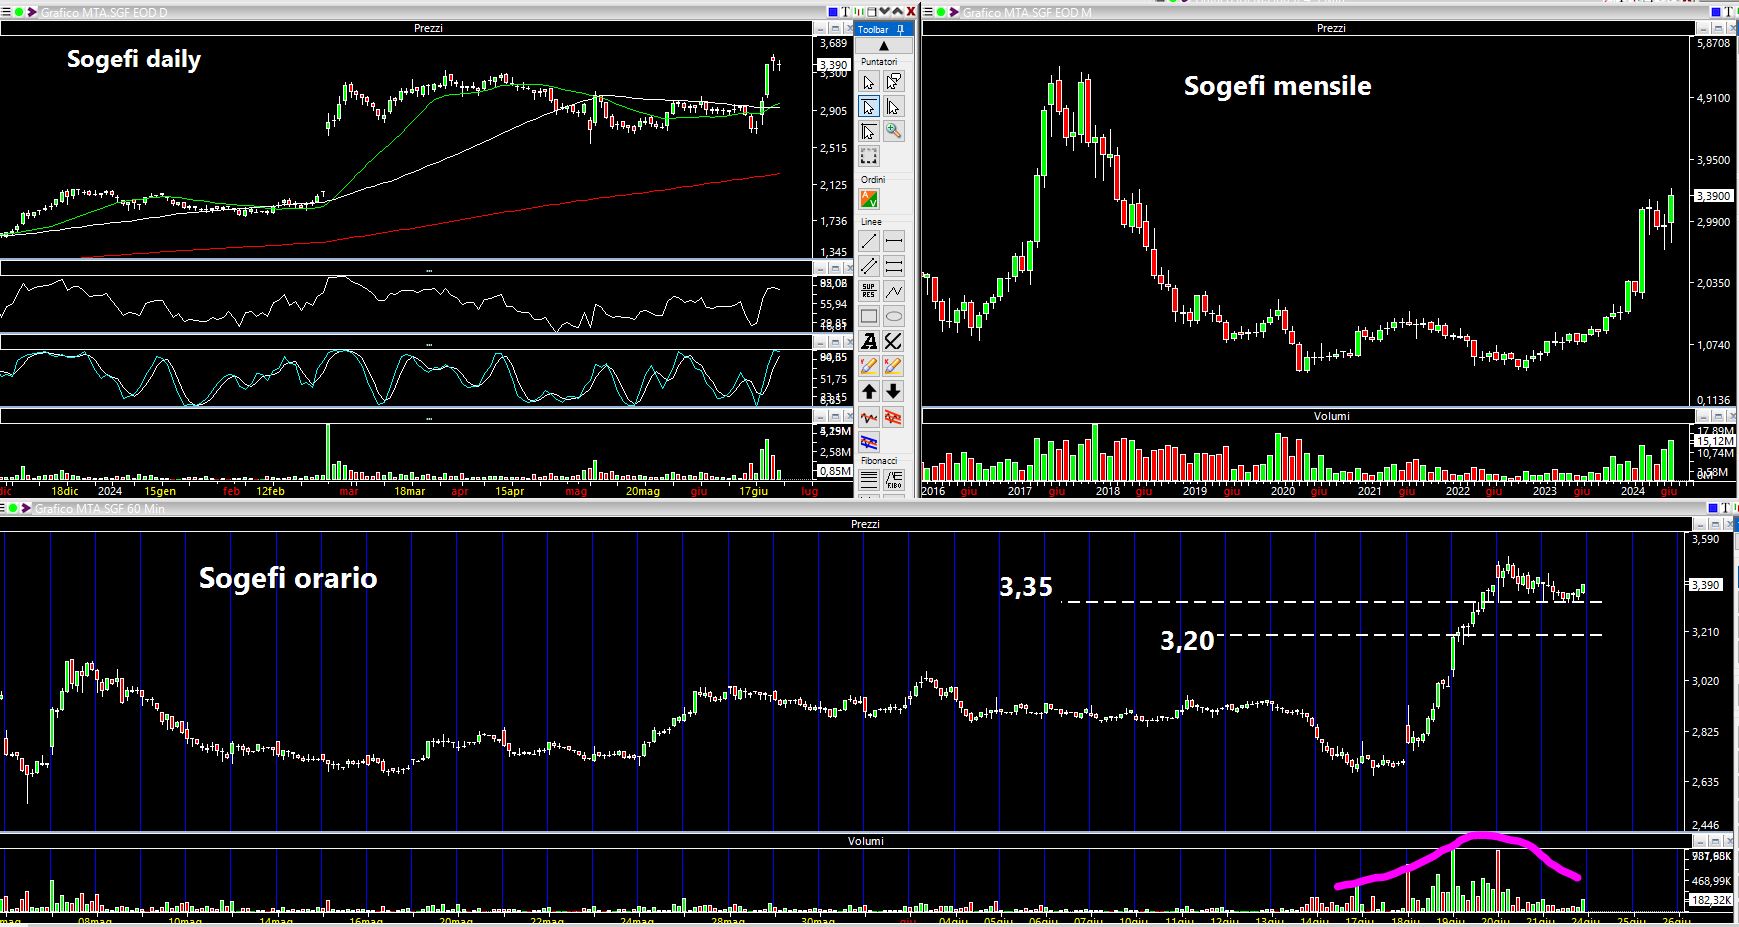Click the Prezzi header of daily chart
The image size is (1739, 927).
coord(428,28)
